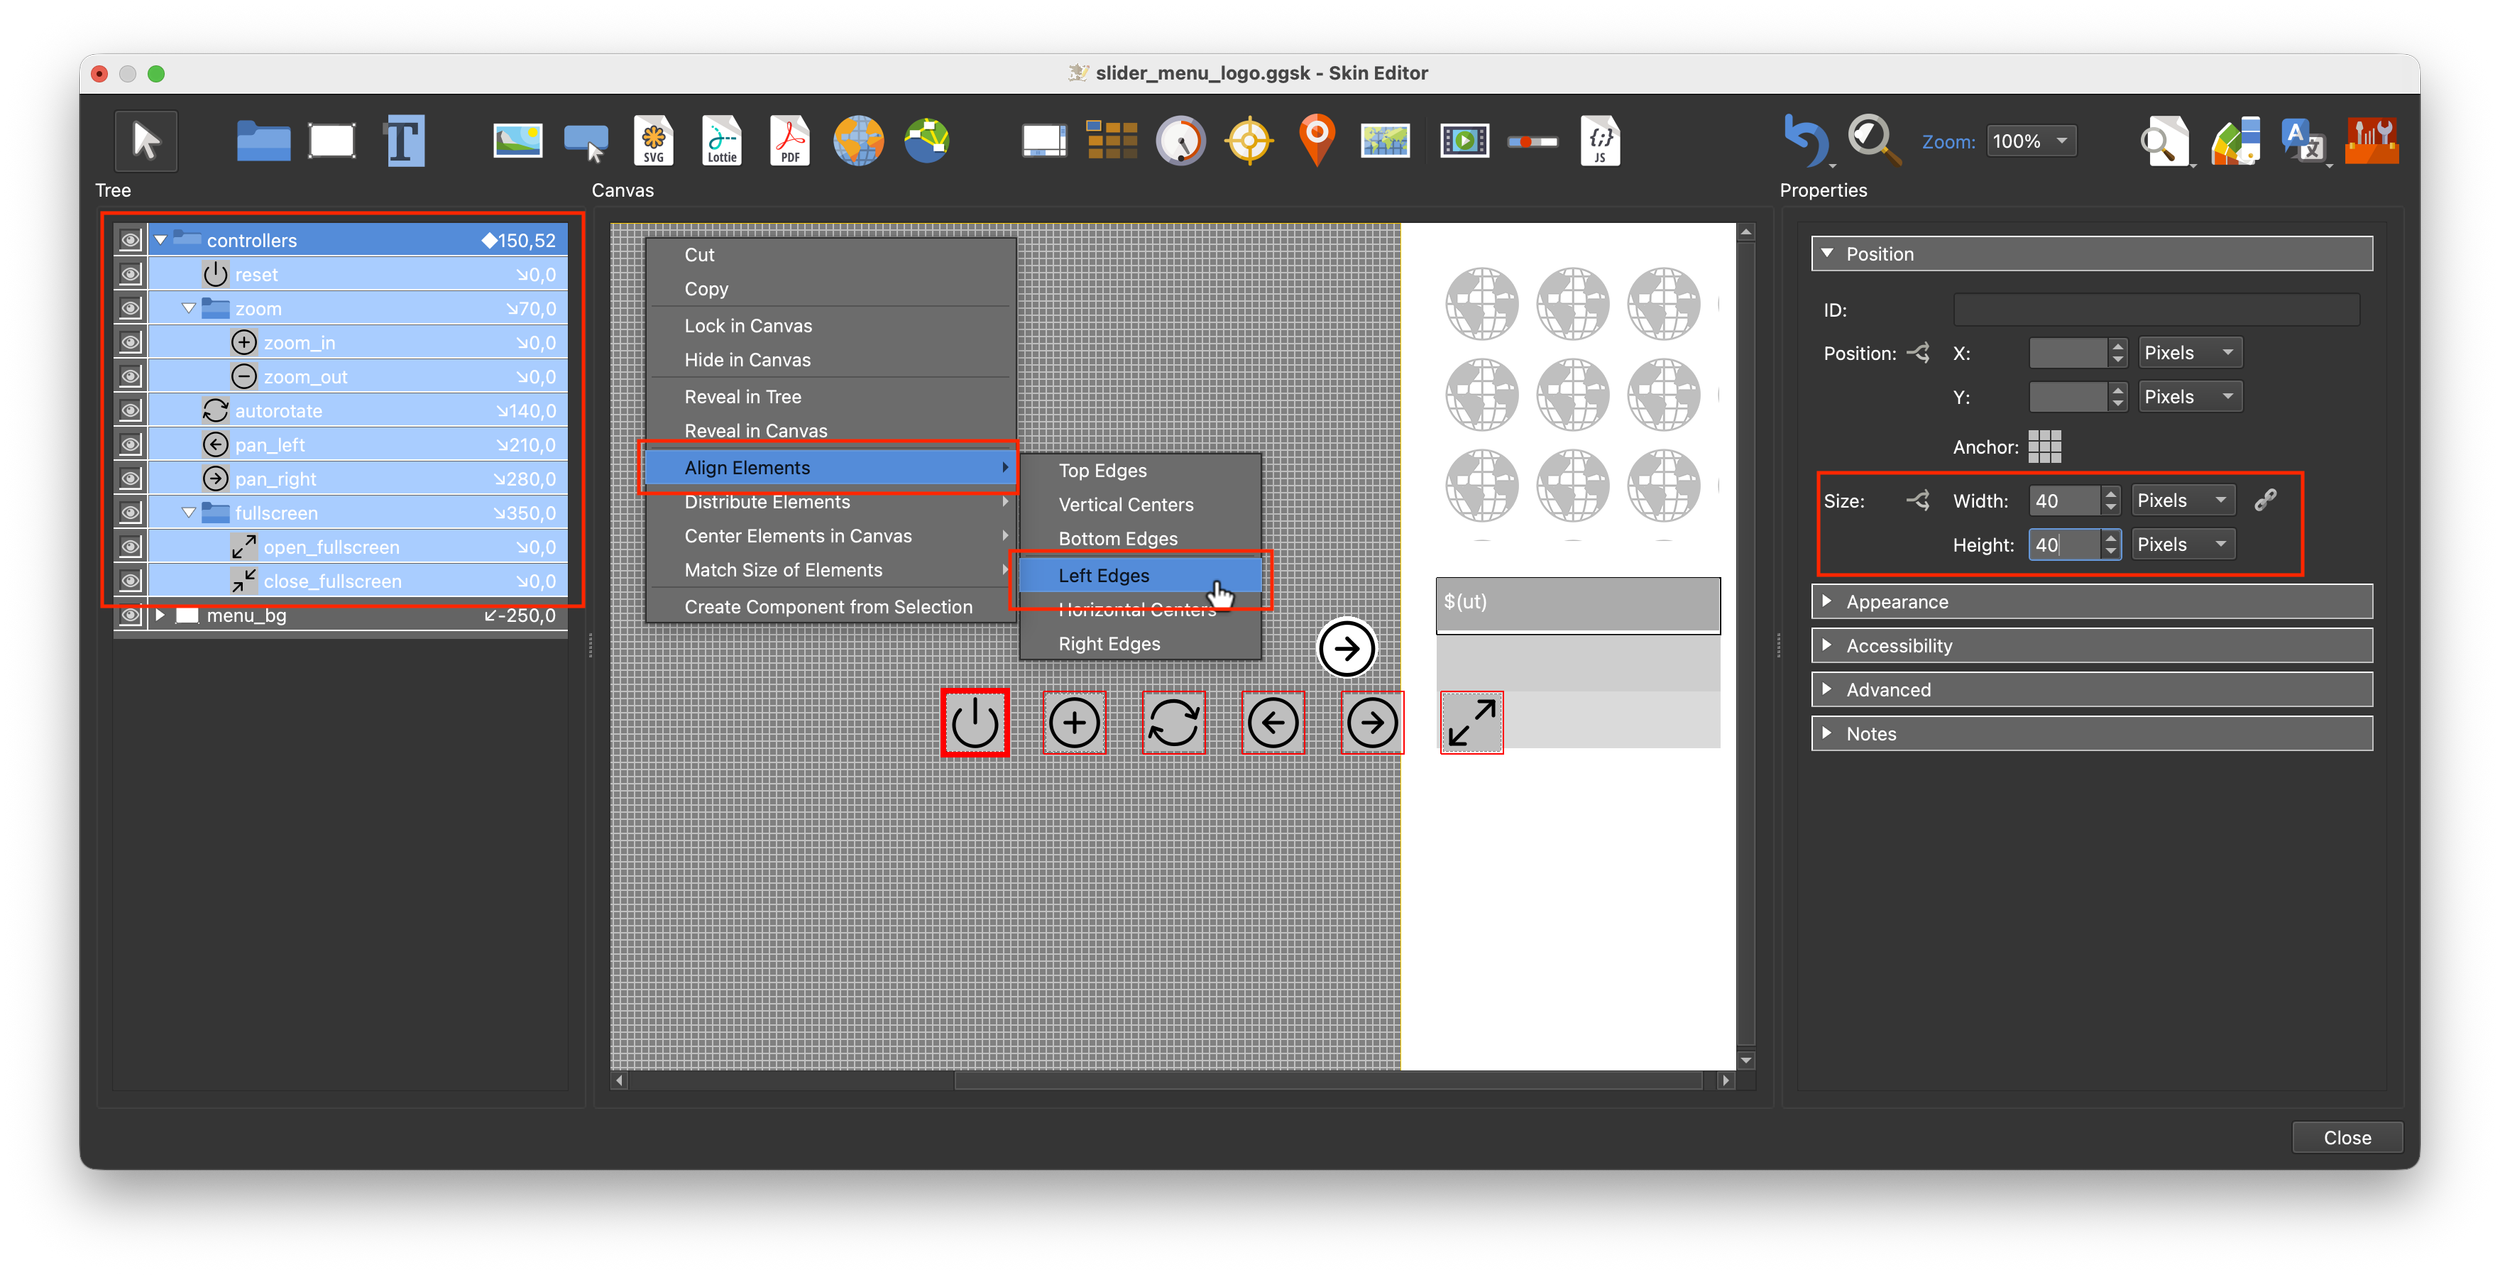This screenshot has height=1275, width=2500.
Task: Click the Anchor grid selector
Action: 2044,447
